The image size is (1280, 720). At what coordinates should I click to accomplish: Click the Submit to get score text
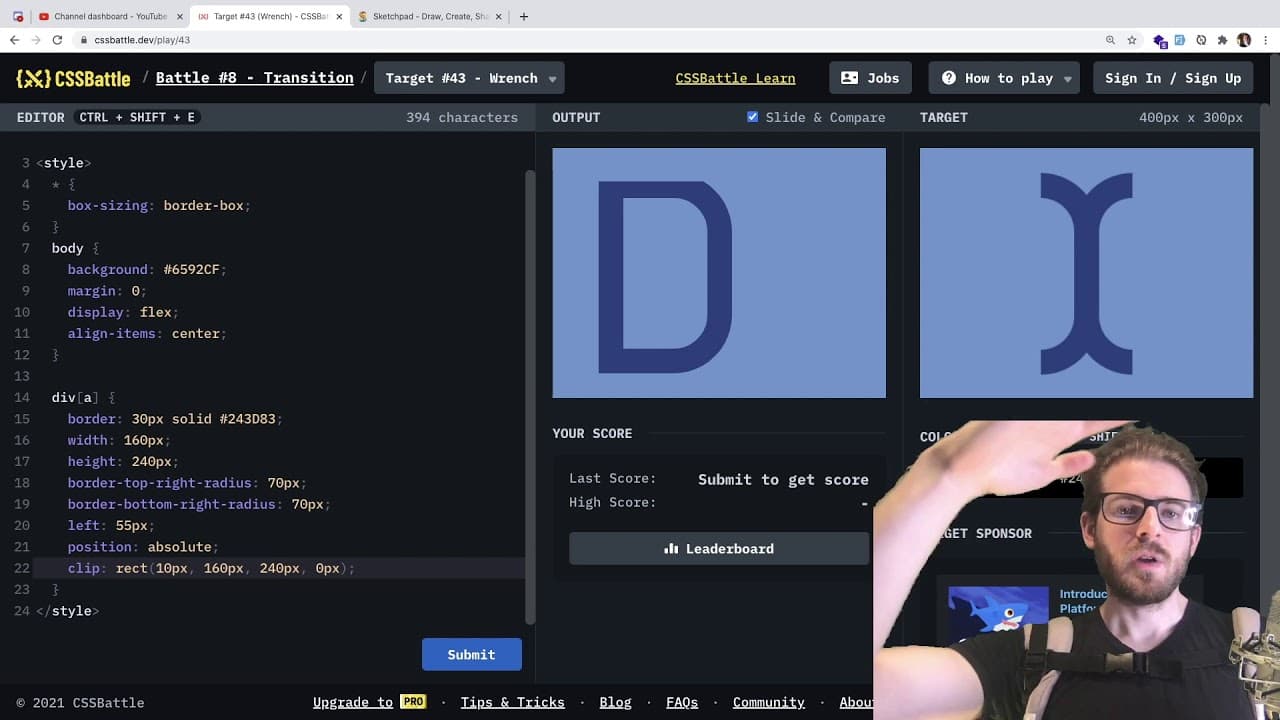(x=783, y=479)
